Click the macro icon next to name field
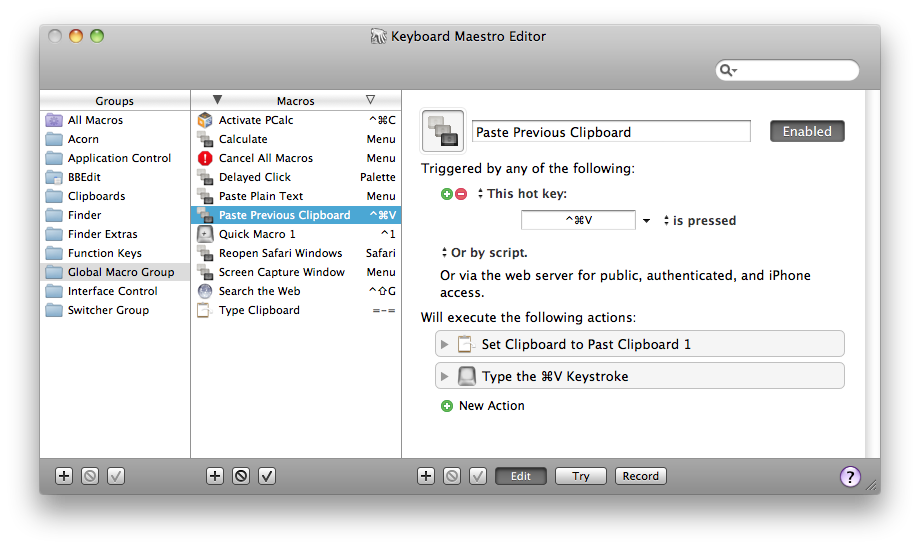 443,130
